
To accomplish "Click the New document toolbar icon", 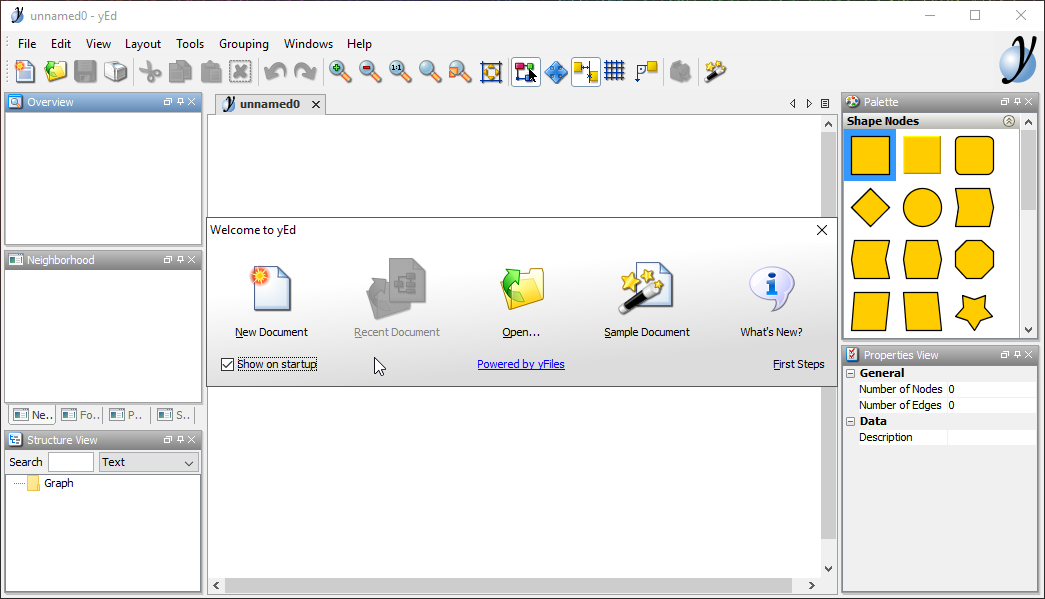I will [x=25, y=71].
